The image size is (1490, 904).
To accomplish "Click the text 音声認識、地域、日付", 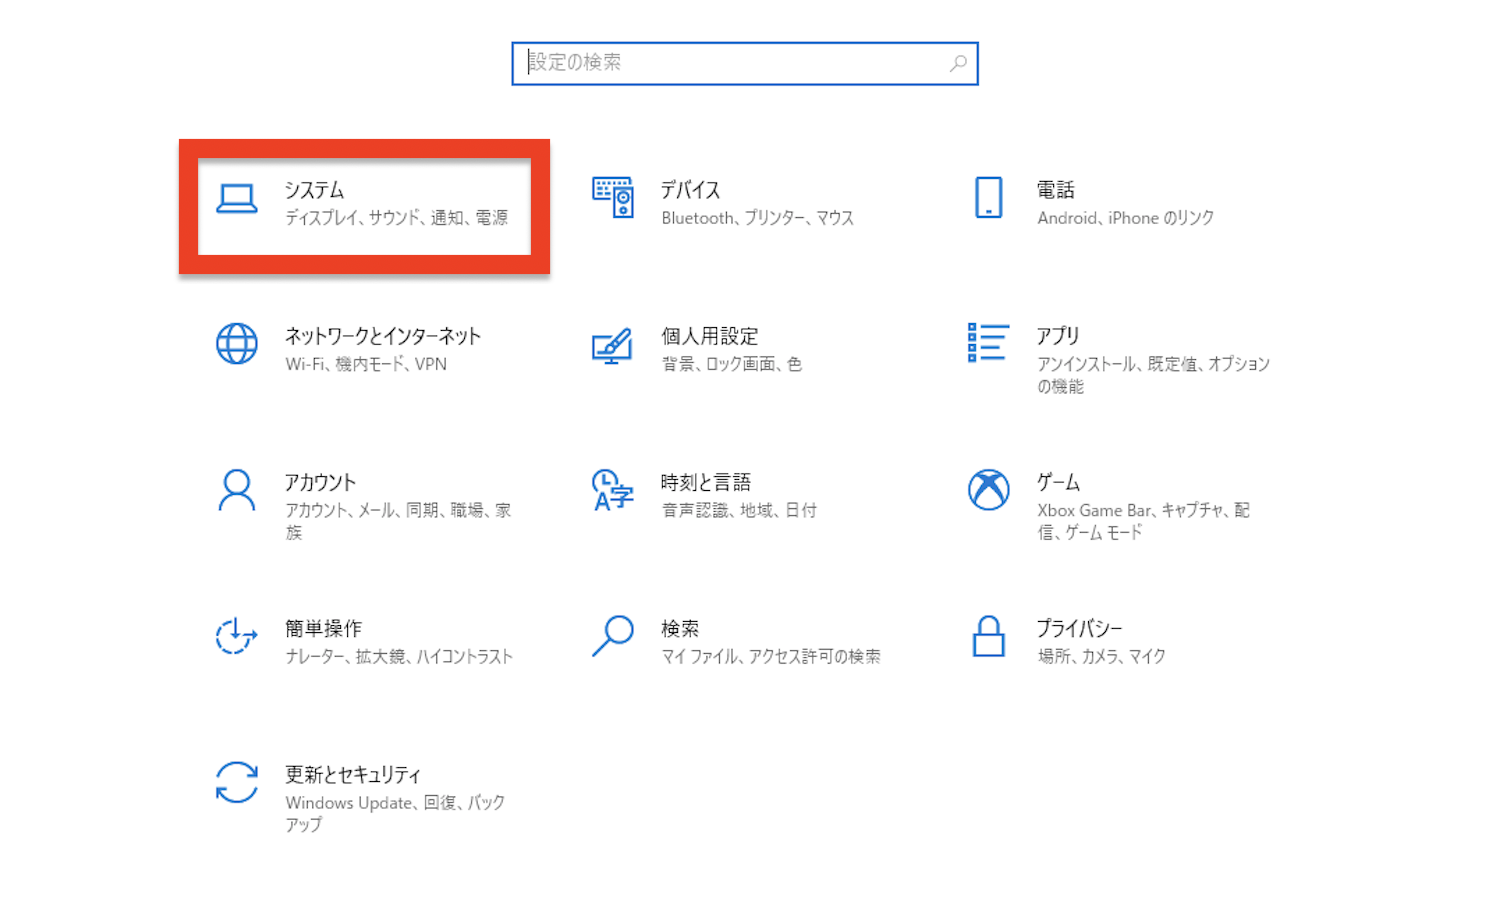I will pyautogui.click(x=739, y=510).
